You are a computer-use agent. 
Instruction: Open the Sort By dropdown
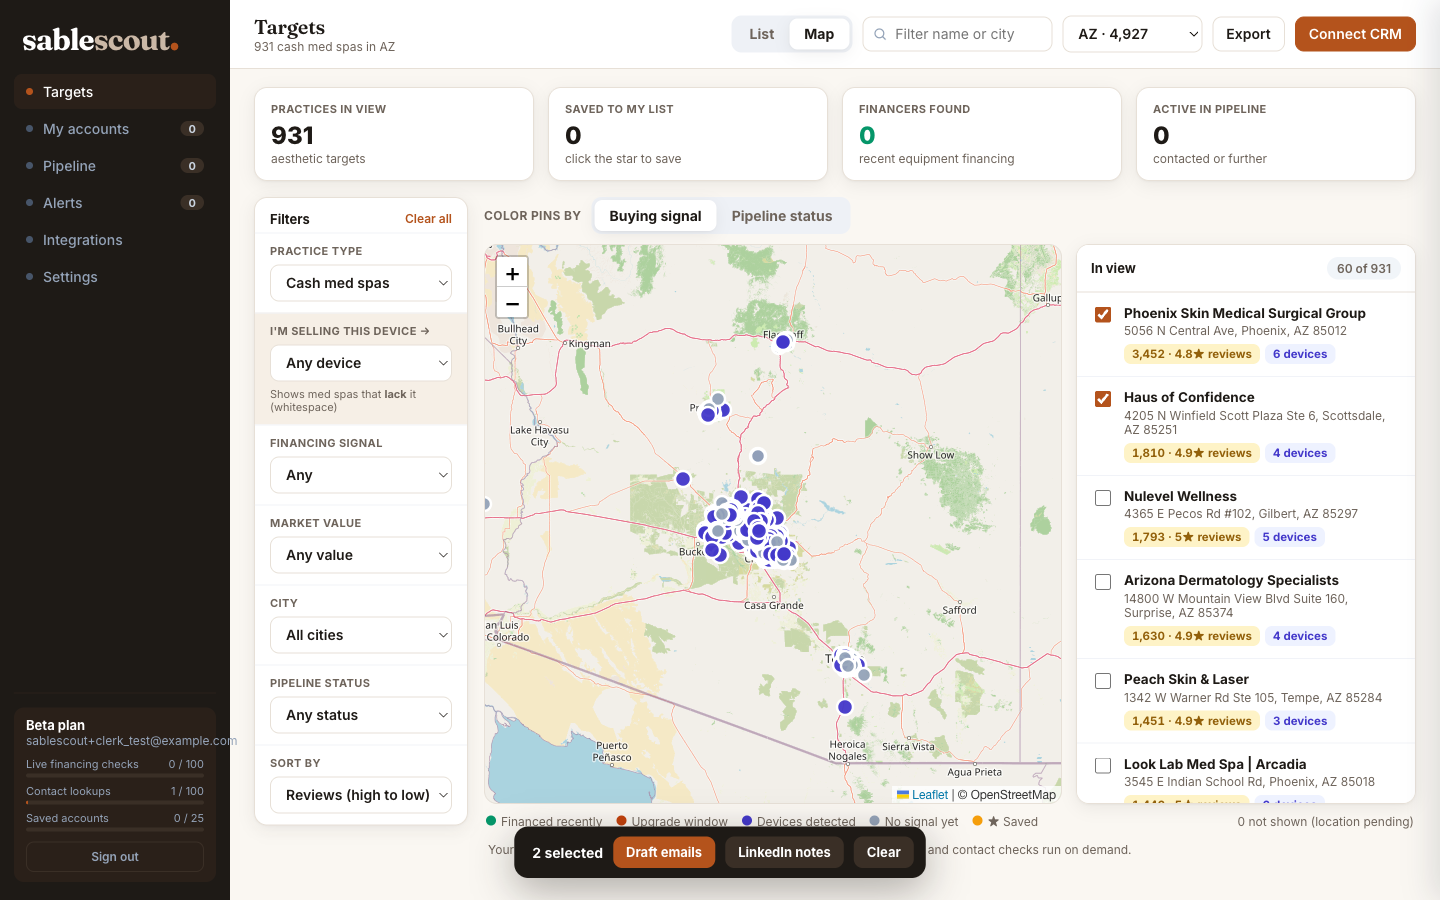point(361,795)
